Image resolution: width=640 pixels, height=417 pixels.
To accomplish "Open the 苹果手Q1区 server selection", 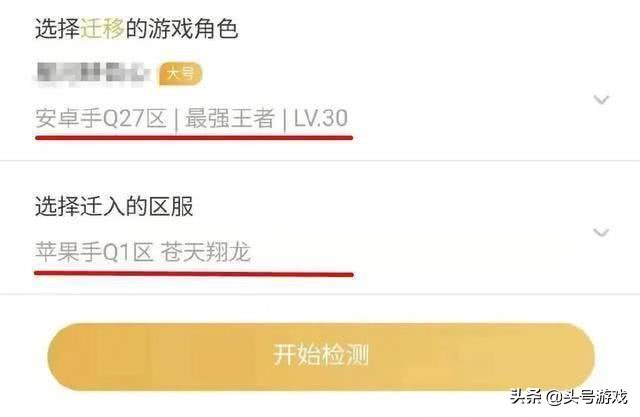I will point(94,252).
